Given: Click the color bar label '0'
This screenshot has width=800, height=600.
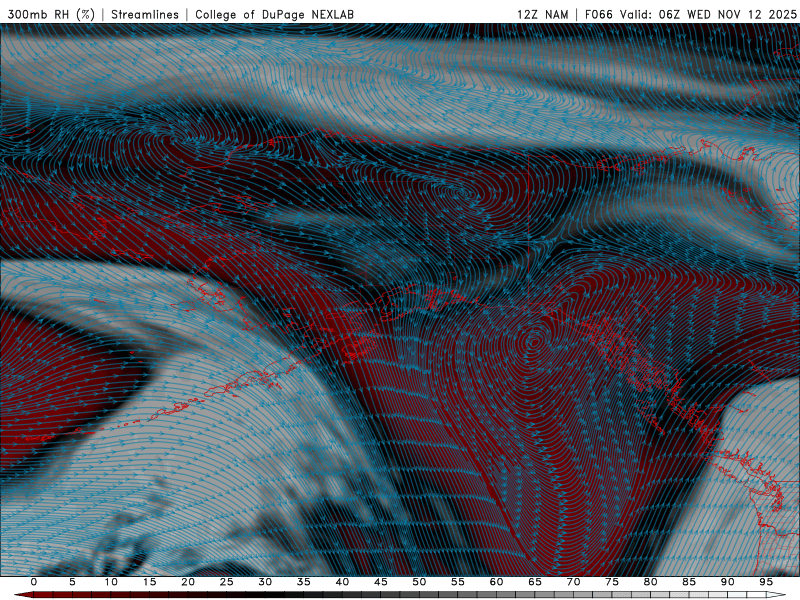Looking at the screenshot, I should (x=34, y=582).
